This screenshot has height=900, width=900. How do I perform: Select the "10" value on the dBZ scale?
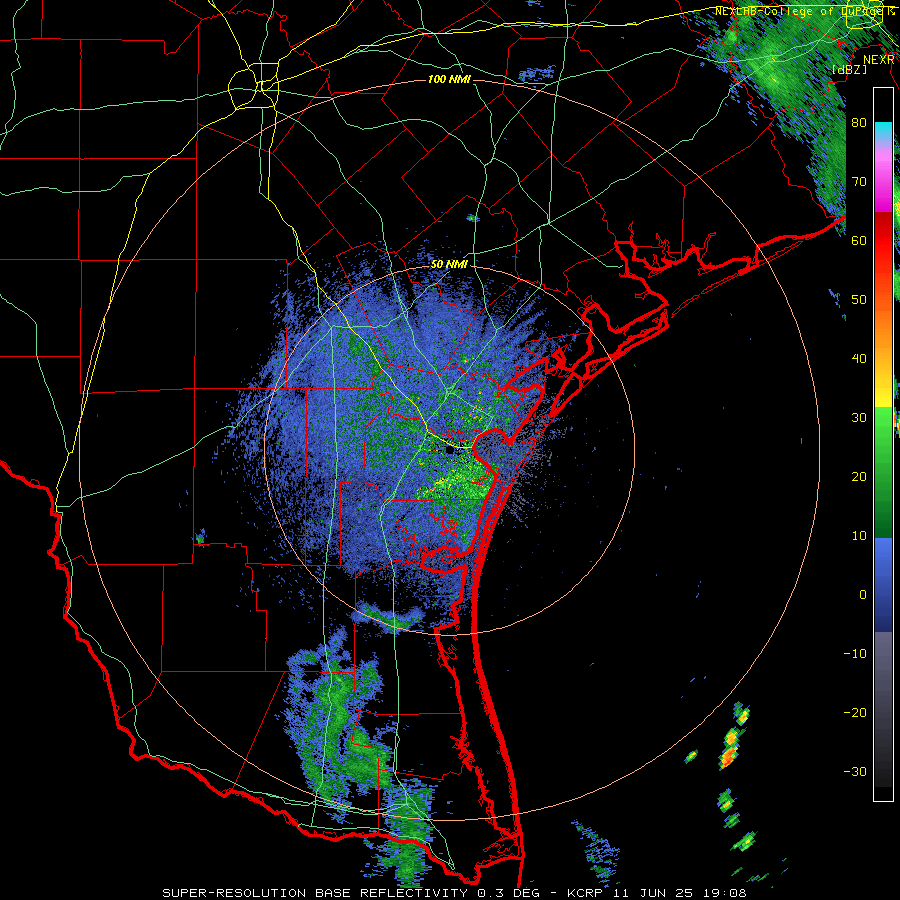coord(859,536)
